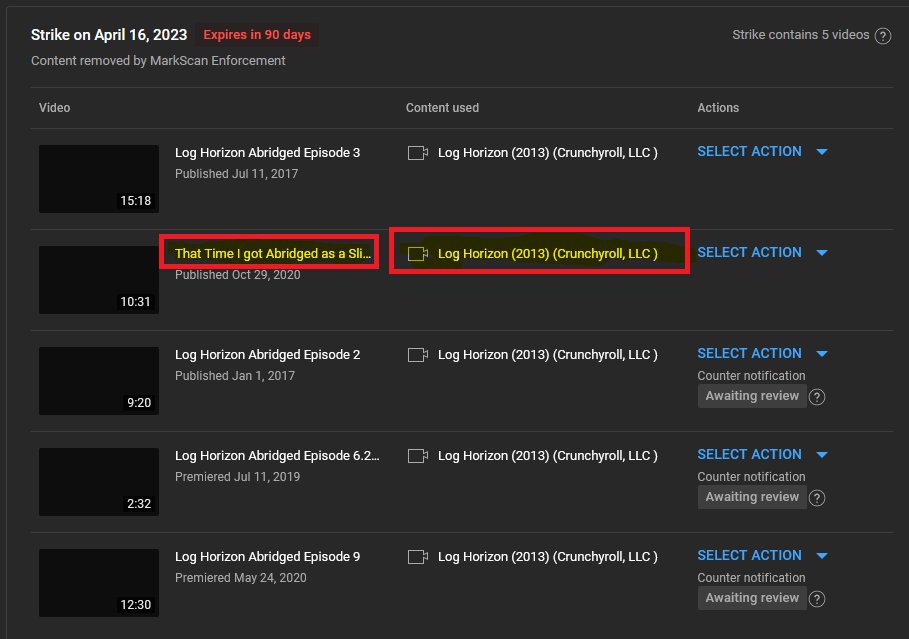Click SELECT ACTION text for Episode 6.2
Viewport: 909px width, 639px height.
(x=750, y=454)
